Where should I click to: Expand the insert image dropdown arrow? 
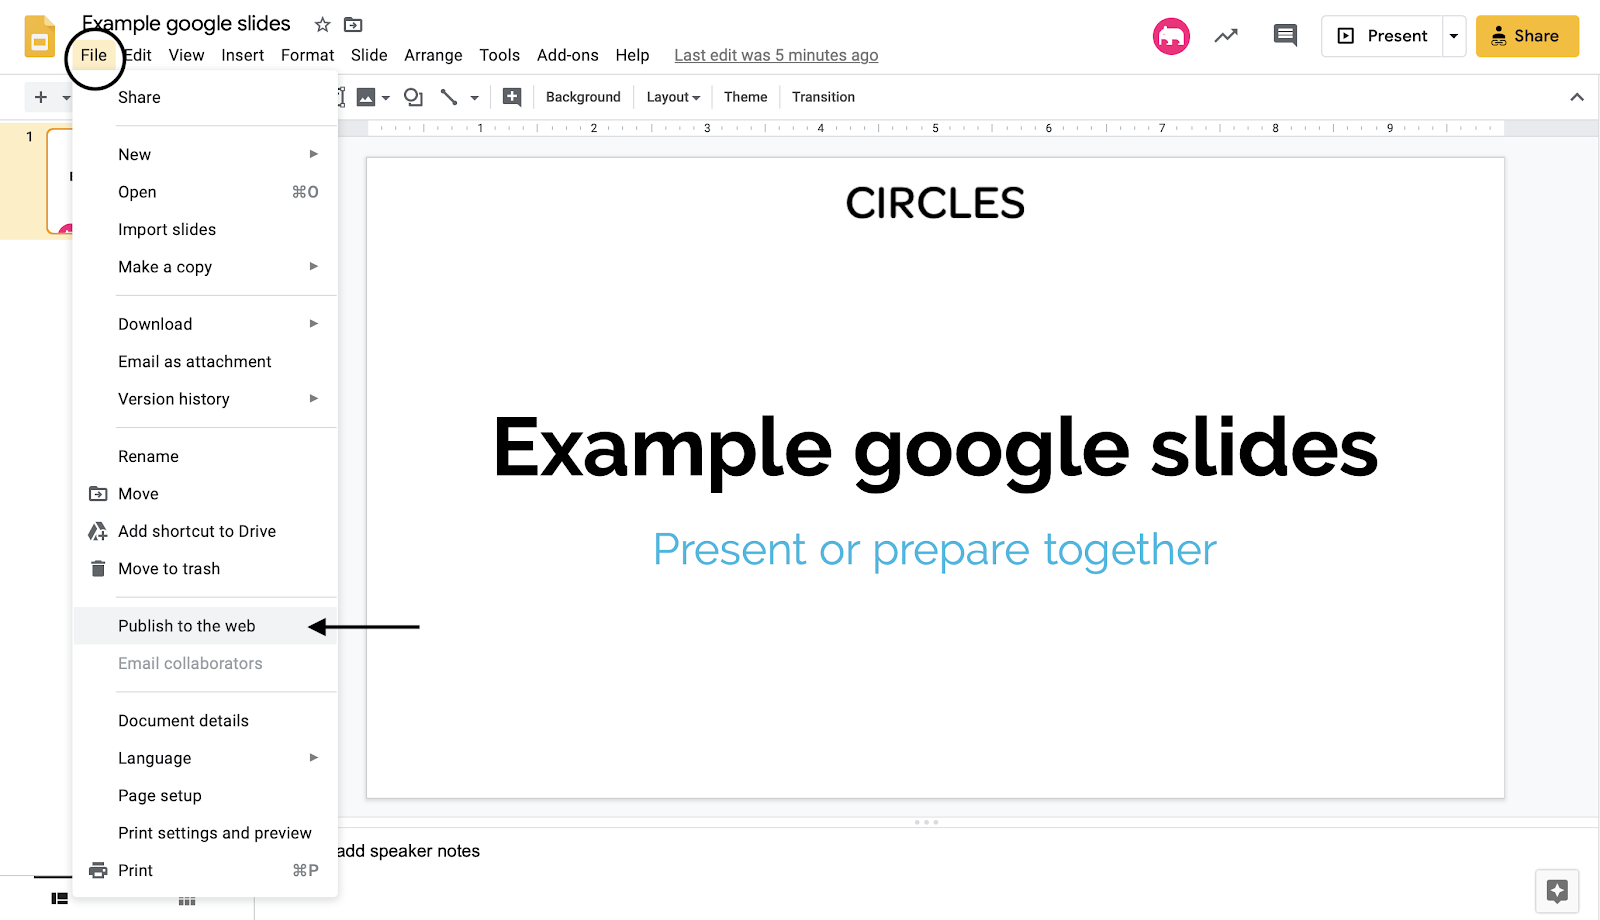coord(386,98)
